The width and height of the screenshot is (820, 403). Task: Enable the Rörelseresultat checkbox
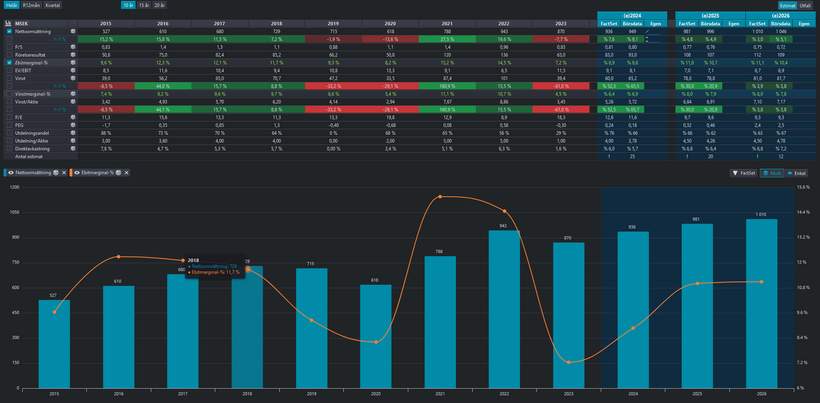(9, 54)
